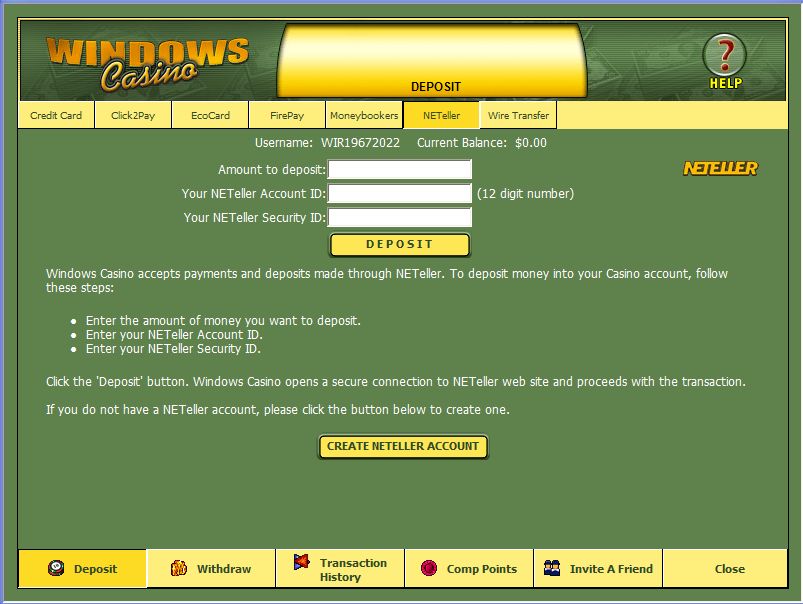
Task: Open the Wire Transfer tab
Action: tap(518, 115)
